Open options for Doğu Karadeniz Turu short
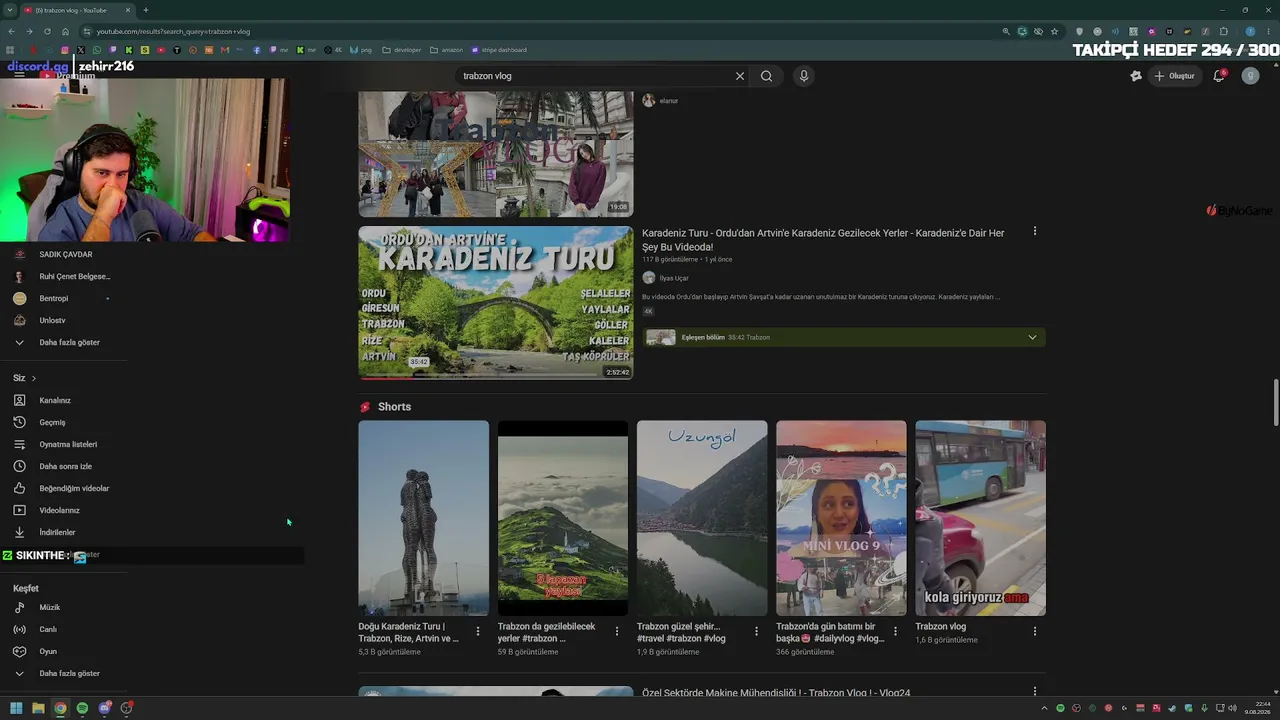 [478, 631]
